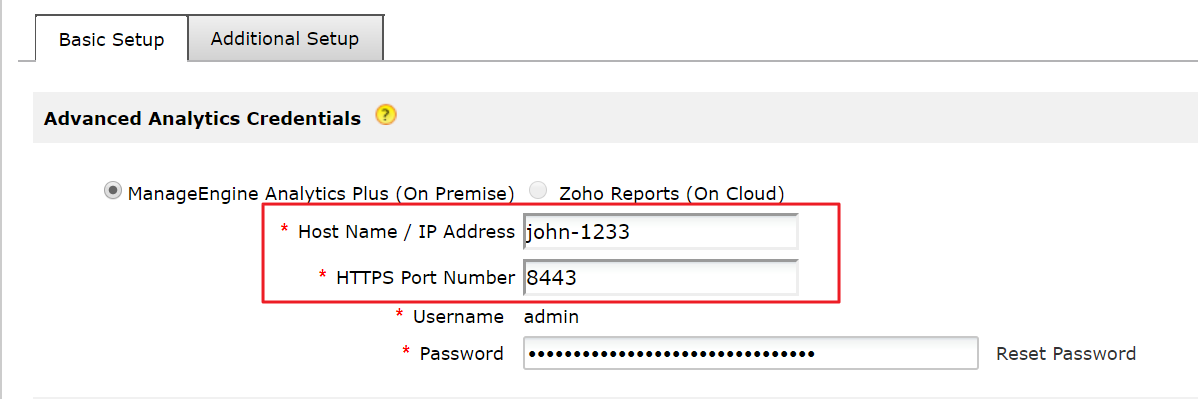Open the Additional Setup tab

[x=285, y=38]
